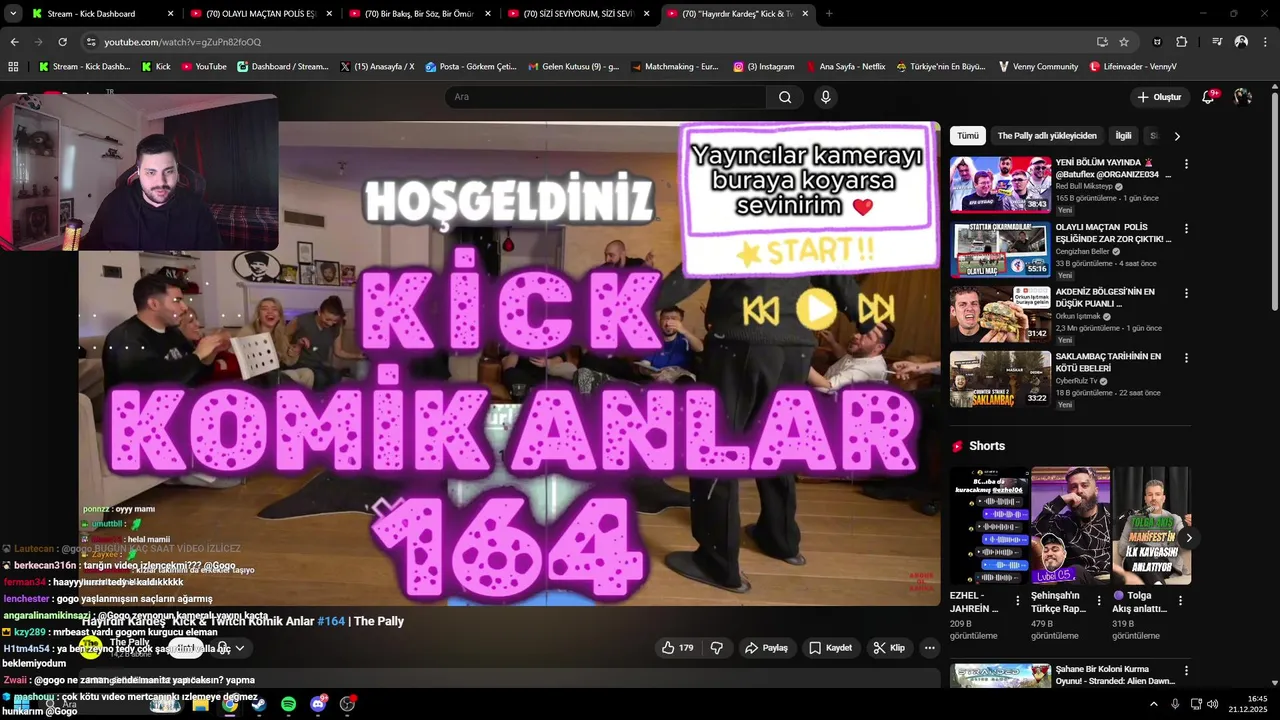This screenshot has height=720, width=1280.
Task: Open the apps grid in bookmarks bar
Action: (13, 67)
